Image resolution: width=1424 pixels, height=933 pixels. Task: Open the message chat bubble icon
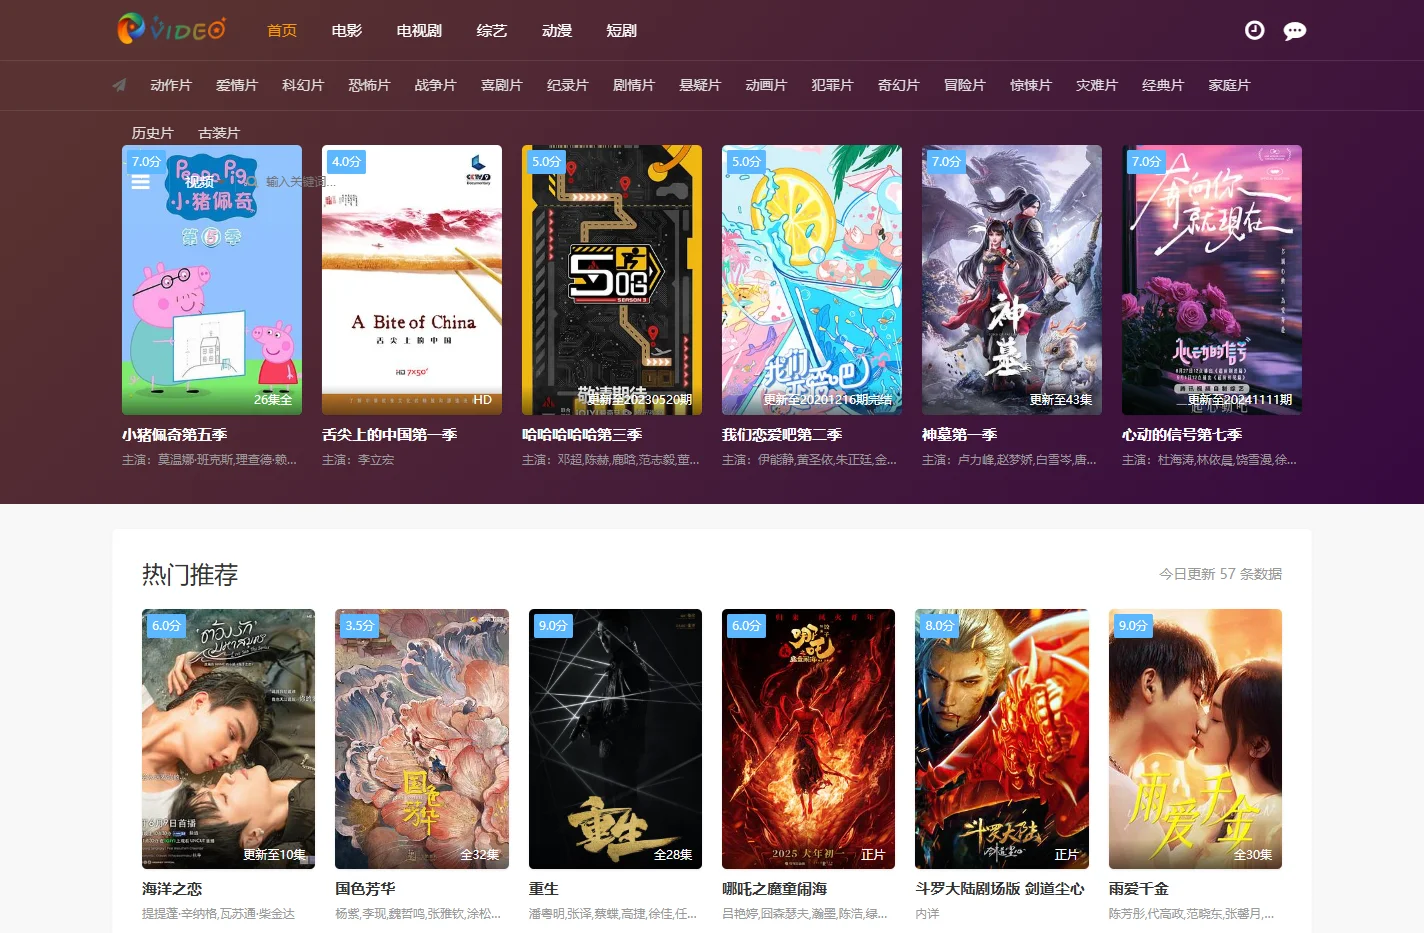(x=1295, y=31)
